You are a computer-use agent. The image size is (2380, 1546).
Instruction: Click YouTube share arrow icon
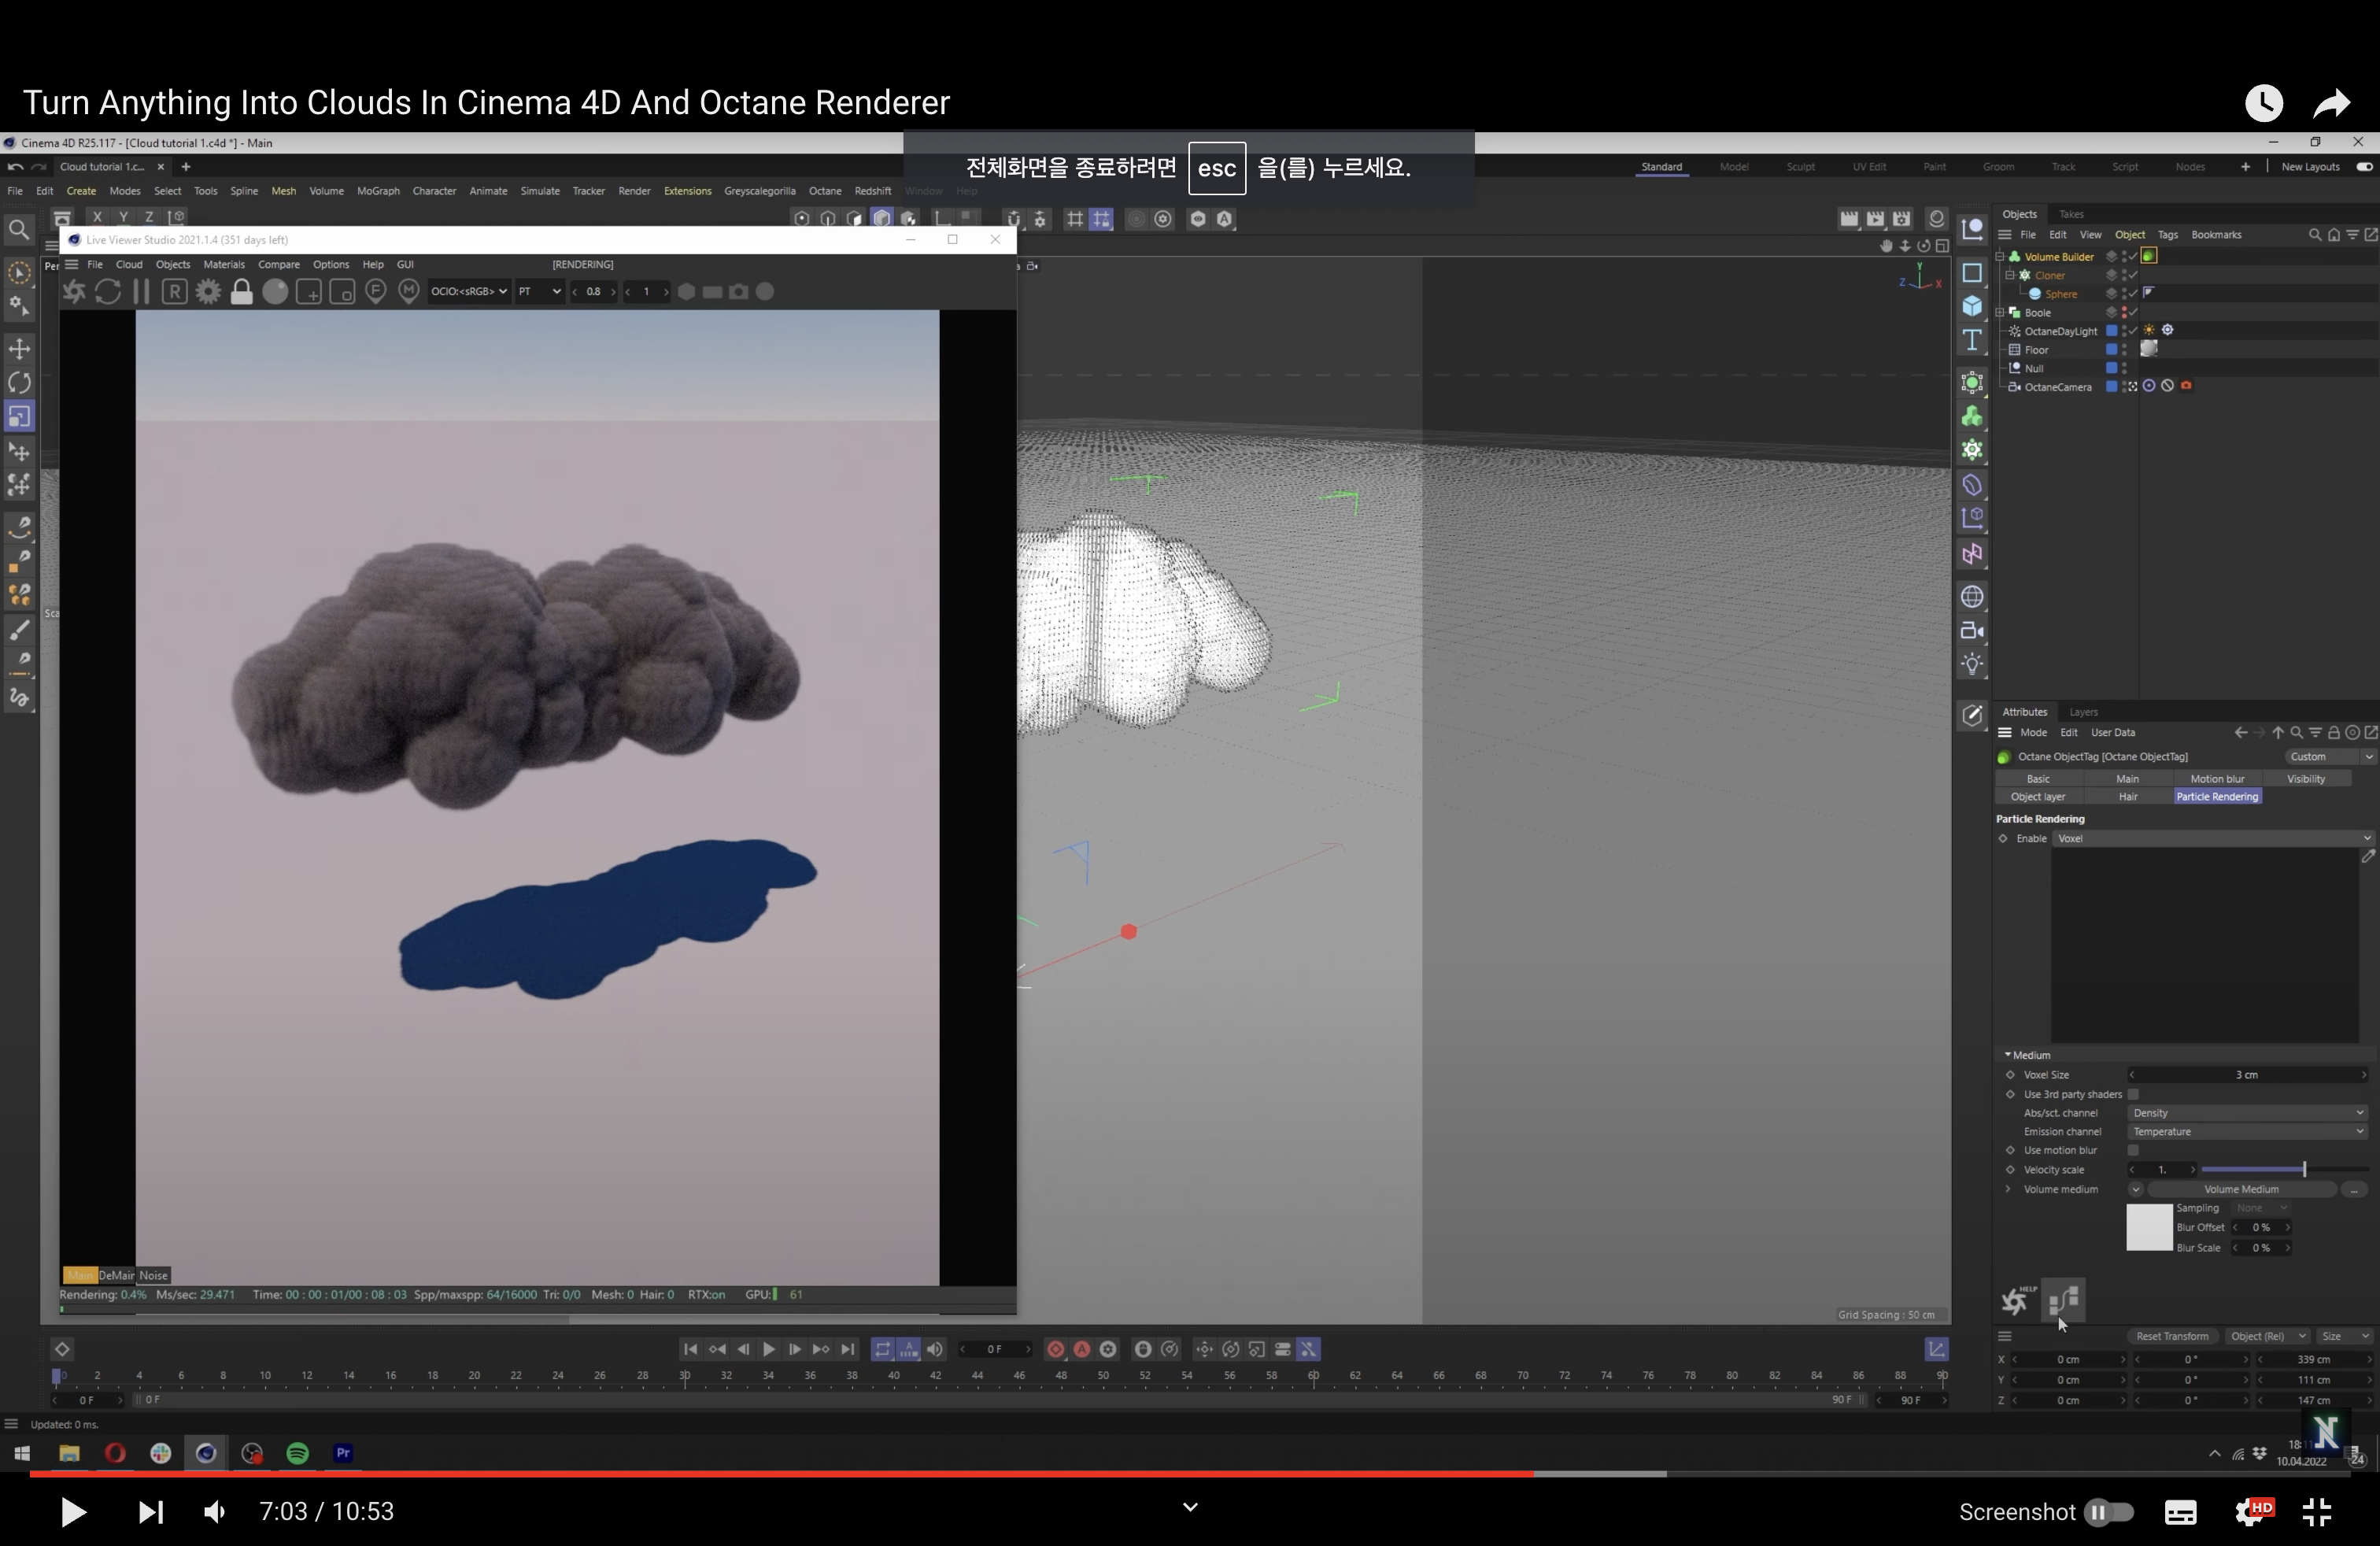coord(2331,102)
